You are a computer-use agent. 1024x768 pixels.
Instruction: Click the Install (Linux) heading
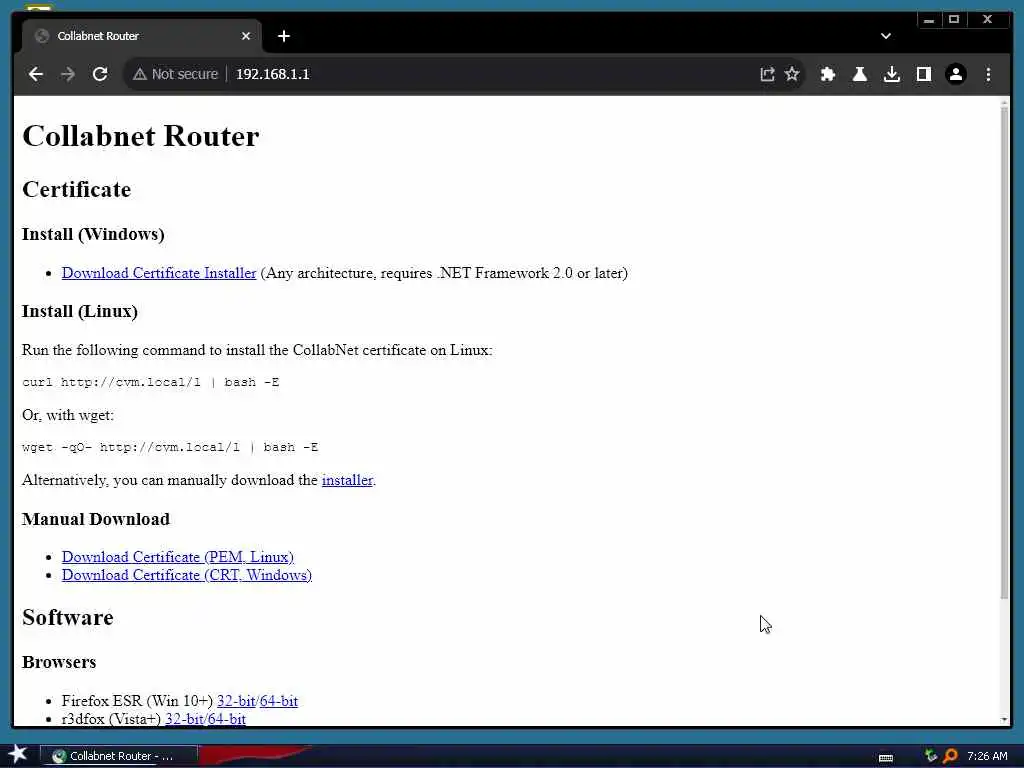pos(80,312)
